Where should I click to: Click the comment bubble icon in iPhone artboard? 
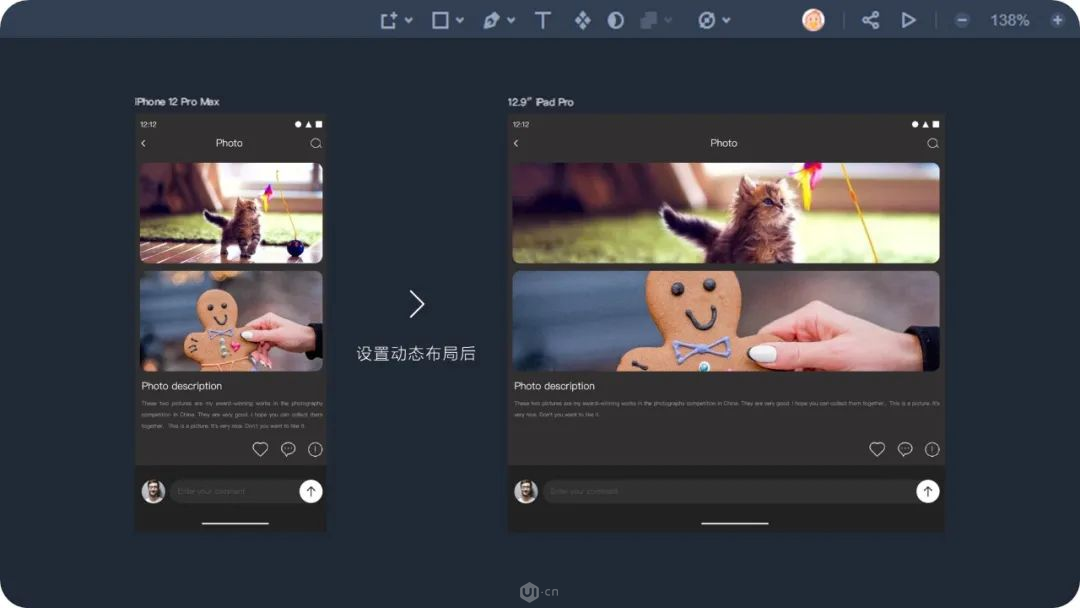(288, 450)
